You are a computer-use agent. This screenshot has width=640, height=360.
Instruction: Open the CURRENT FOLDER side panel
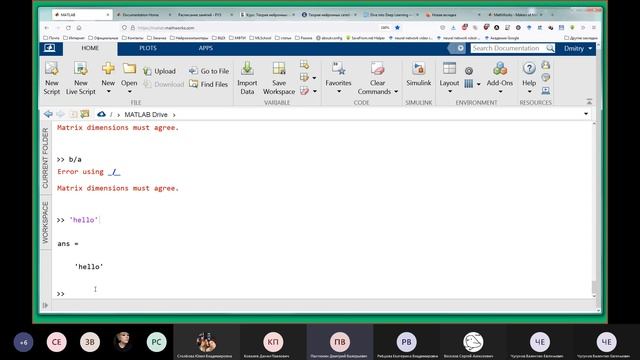(45, 158)
